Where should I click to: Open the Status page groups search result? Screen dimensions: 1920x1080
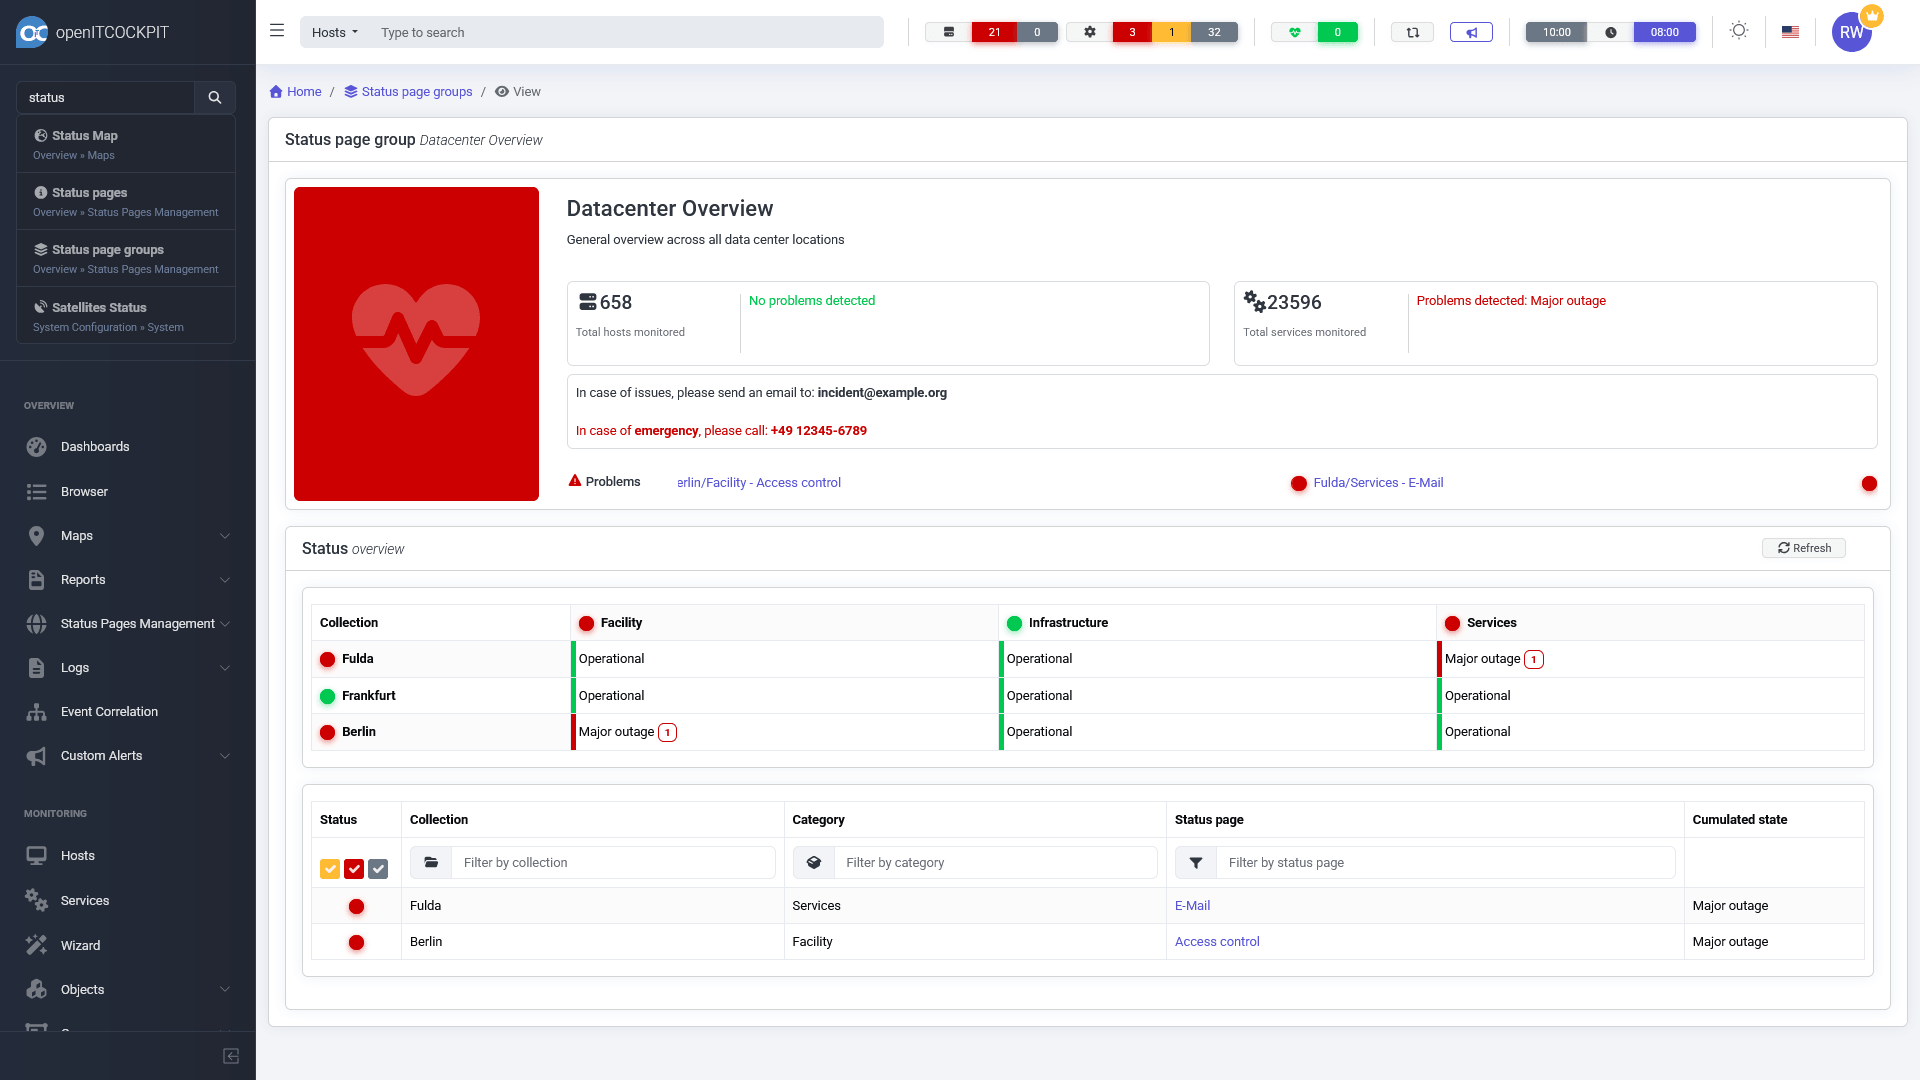click(108, 250)
